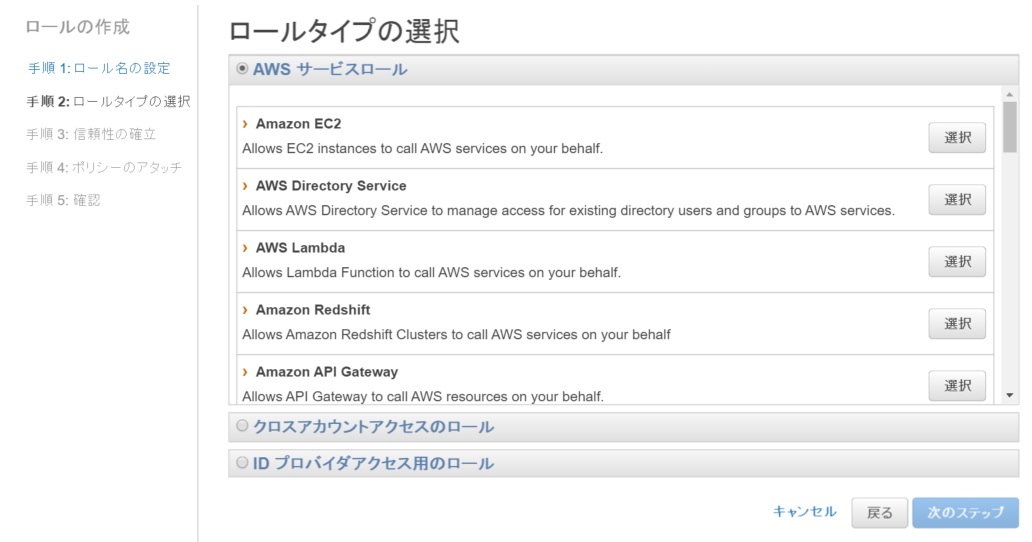Click the Amazon Redshift service name
Screen dimensions: 1032x542
click(x=313, y=309)
